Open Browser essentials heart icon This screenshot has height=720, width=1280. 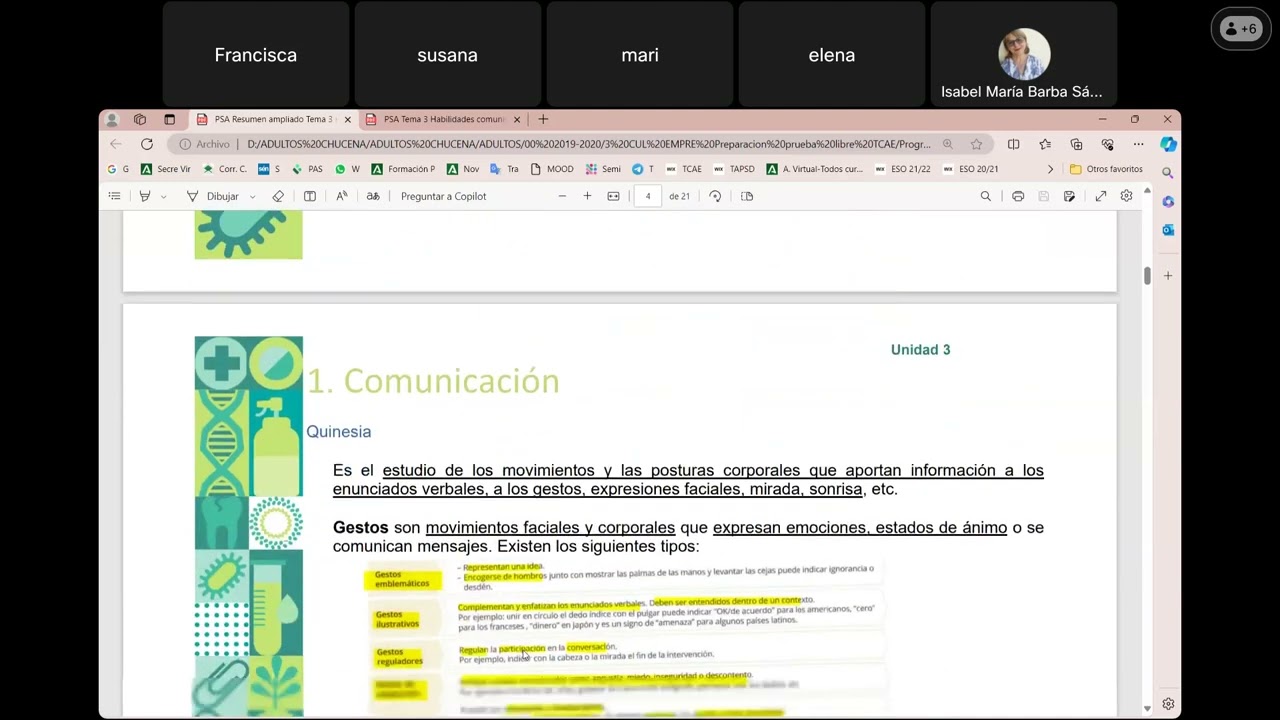1107,144
